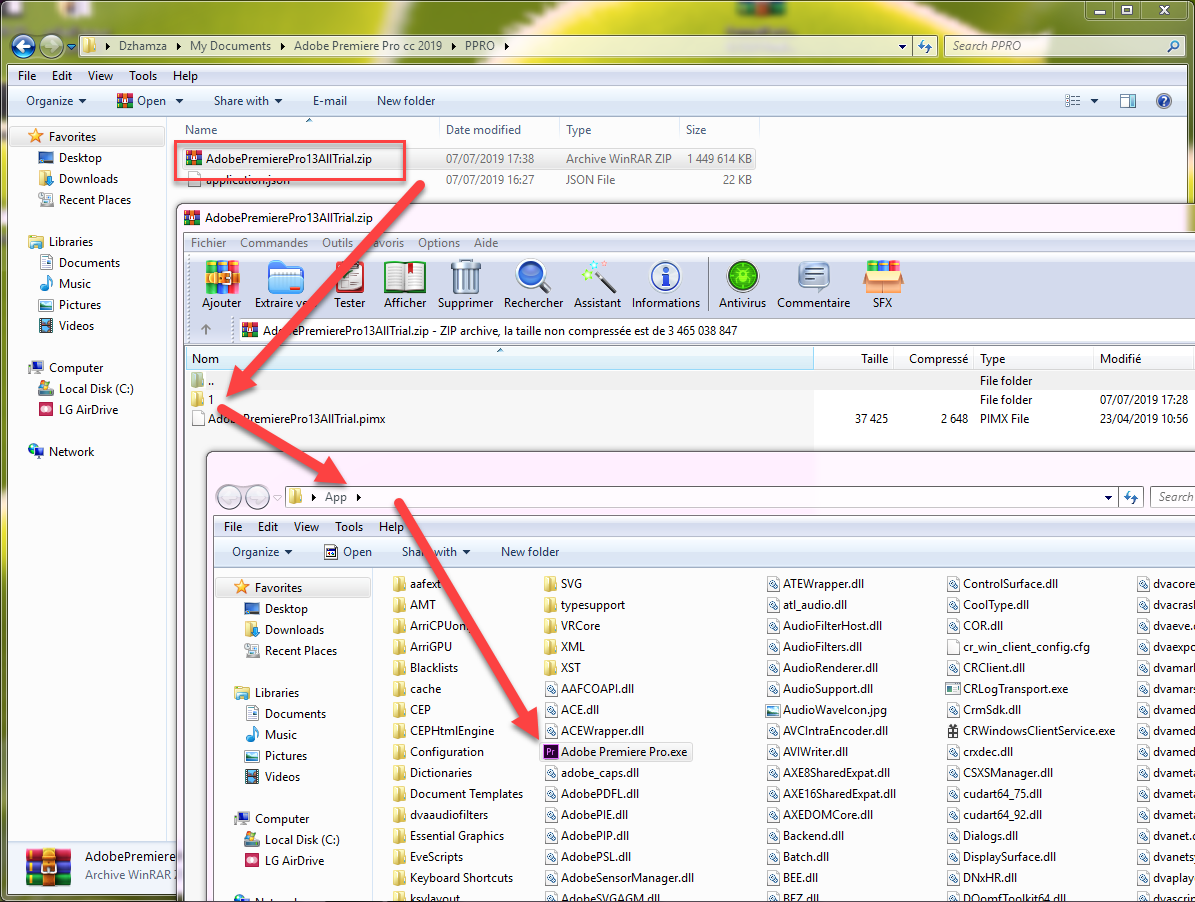Select the AudioWaveIcon.jpg file
Screen dimensions: 1195x902
click(827, 710)
